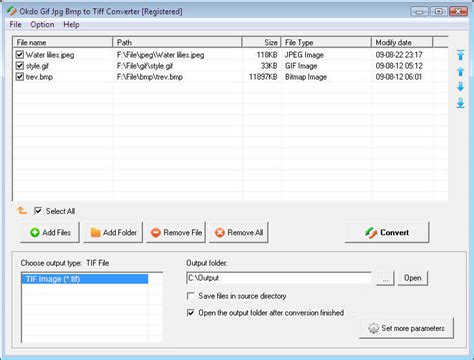This screenshot has width=474, height=360.
Task: Move selected file down one position
Action: 460,87
